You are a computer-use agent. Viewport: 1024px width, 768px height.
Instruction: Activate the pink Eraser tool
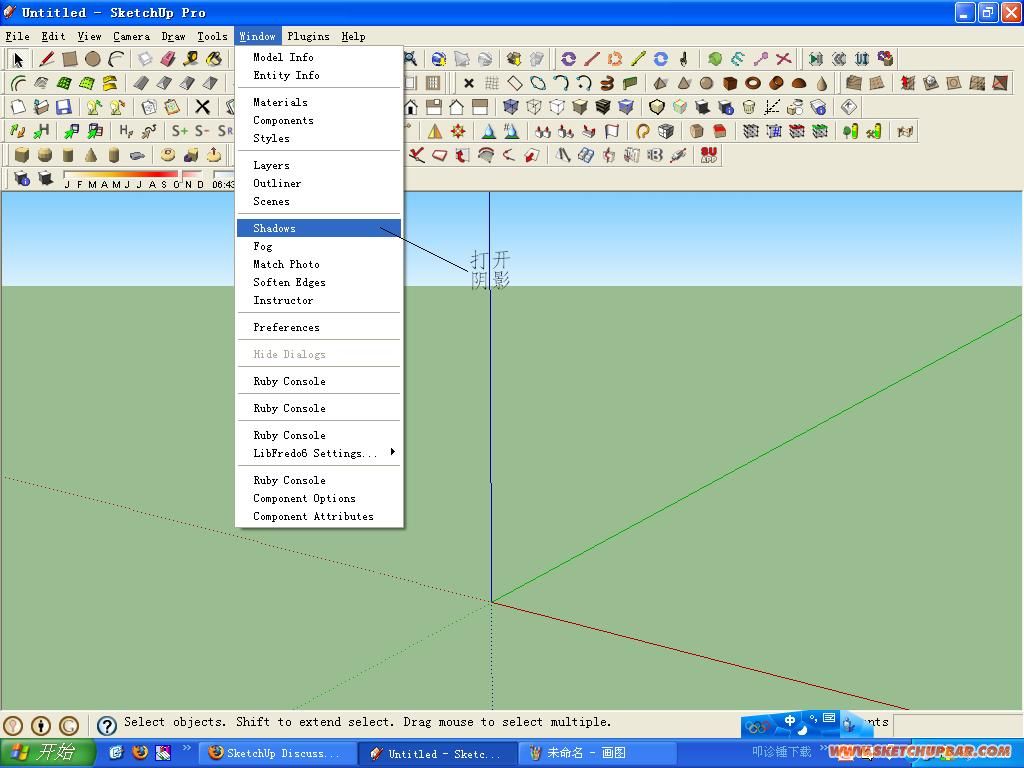coord(167,59)
